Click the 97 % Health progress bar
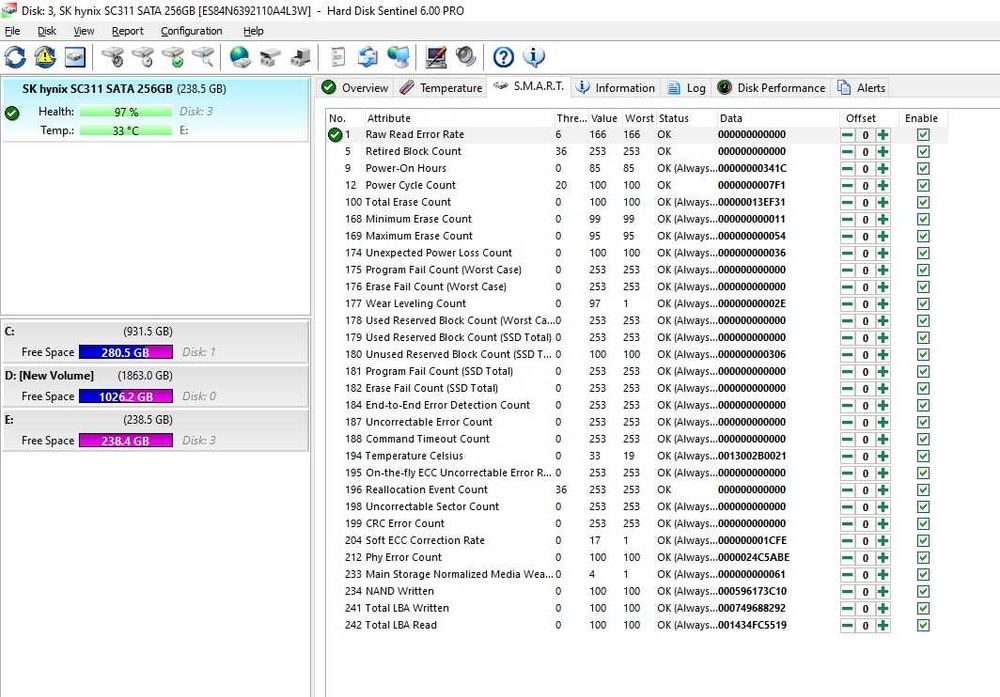1000x697 pixels. click(126, 112)
